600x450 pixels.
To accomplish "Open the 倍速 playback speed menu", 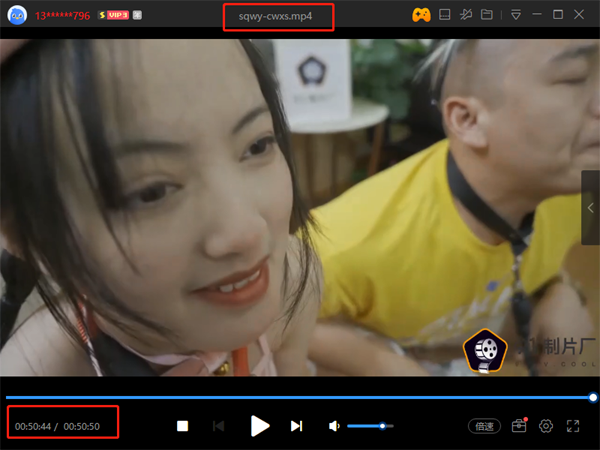I will (x=484, y=426).
